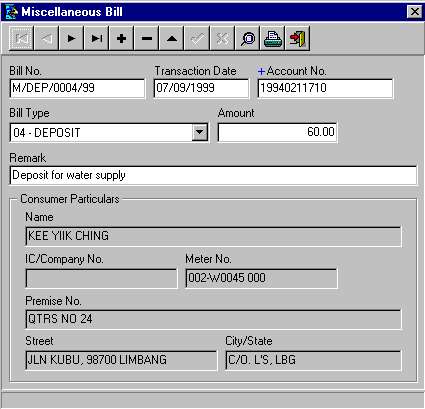Click the edit record up-arrow icon

[172, 38]
